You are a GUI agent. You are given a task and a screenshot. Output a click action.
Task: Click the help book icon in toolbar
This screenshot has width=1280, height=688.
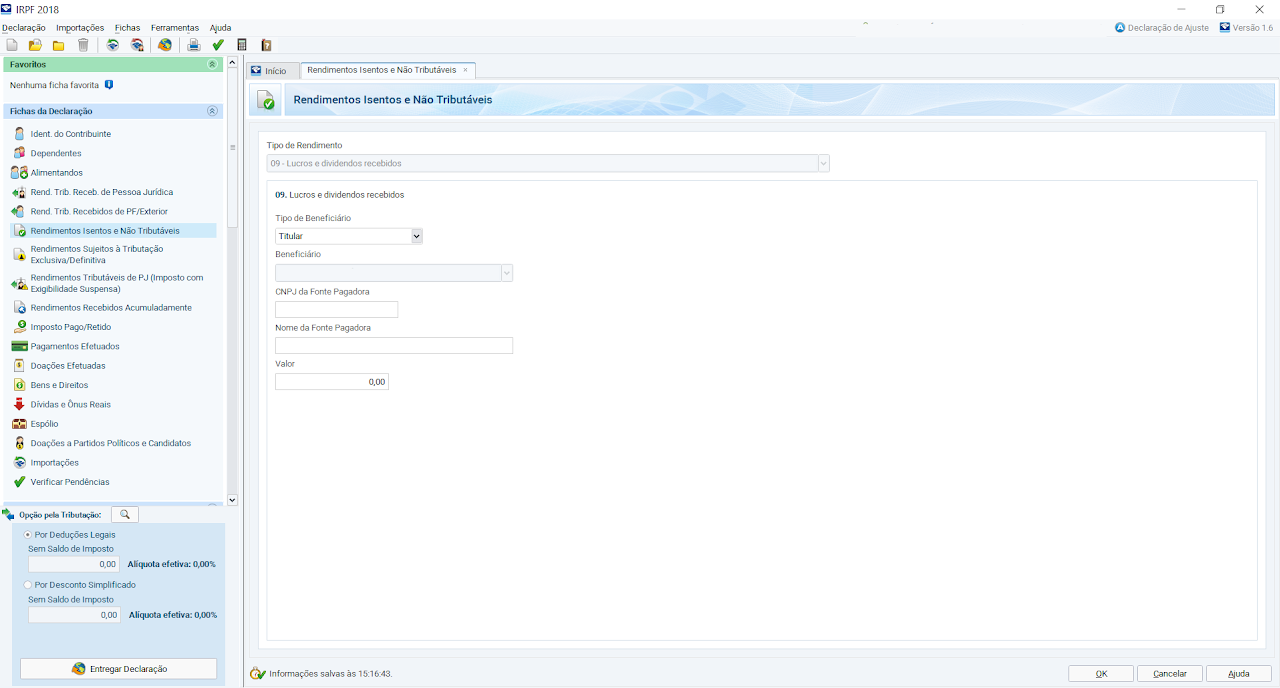[266, 45]
